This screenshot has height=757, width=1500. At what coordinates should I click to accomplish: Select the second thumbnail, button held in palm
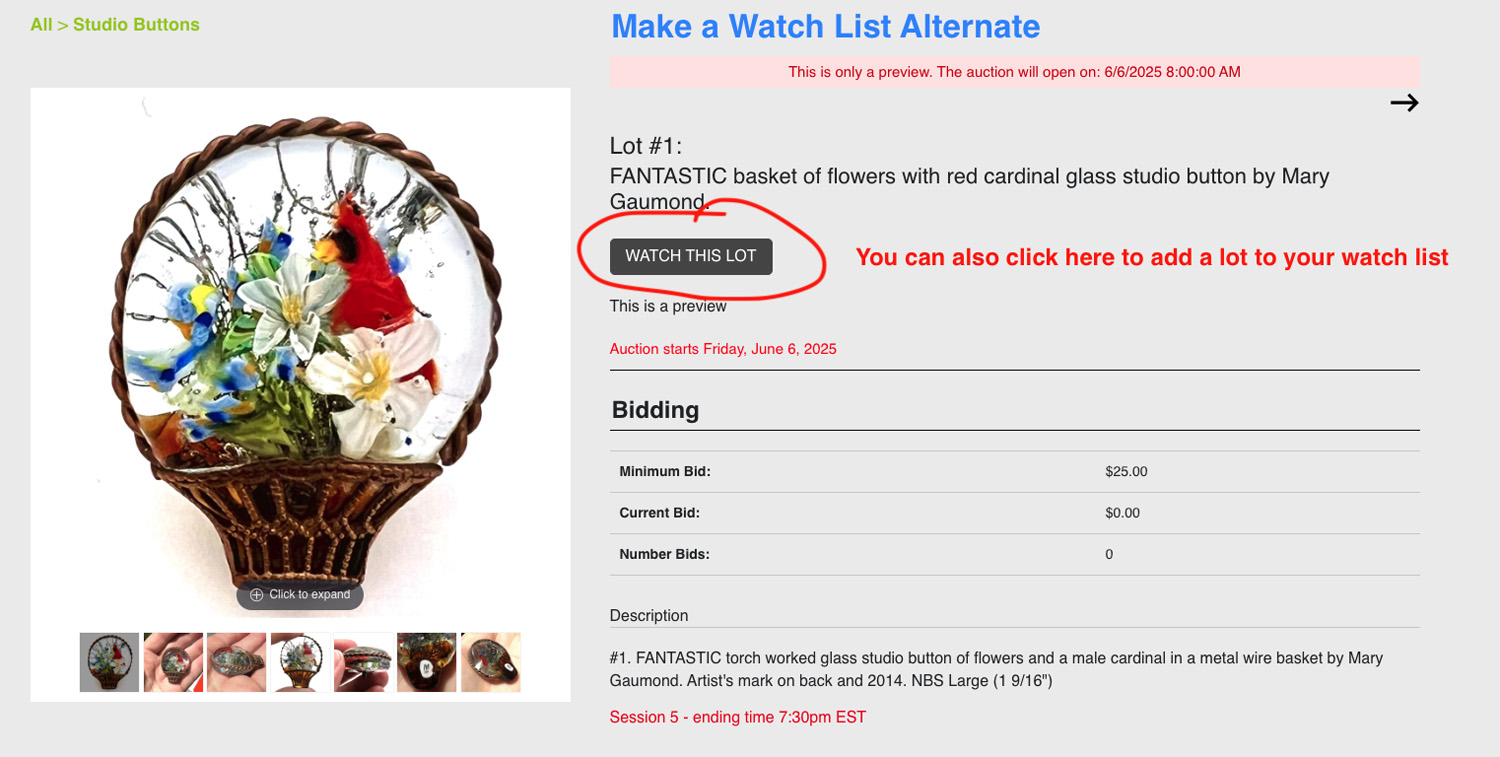point(173,662)
